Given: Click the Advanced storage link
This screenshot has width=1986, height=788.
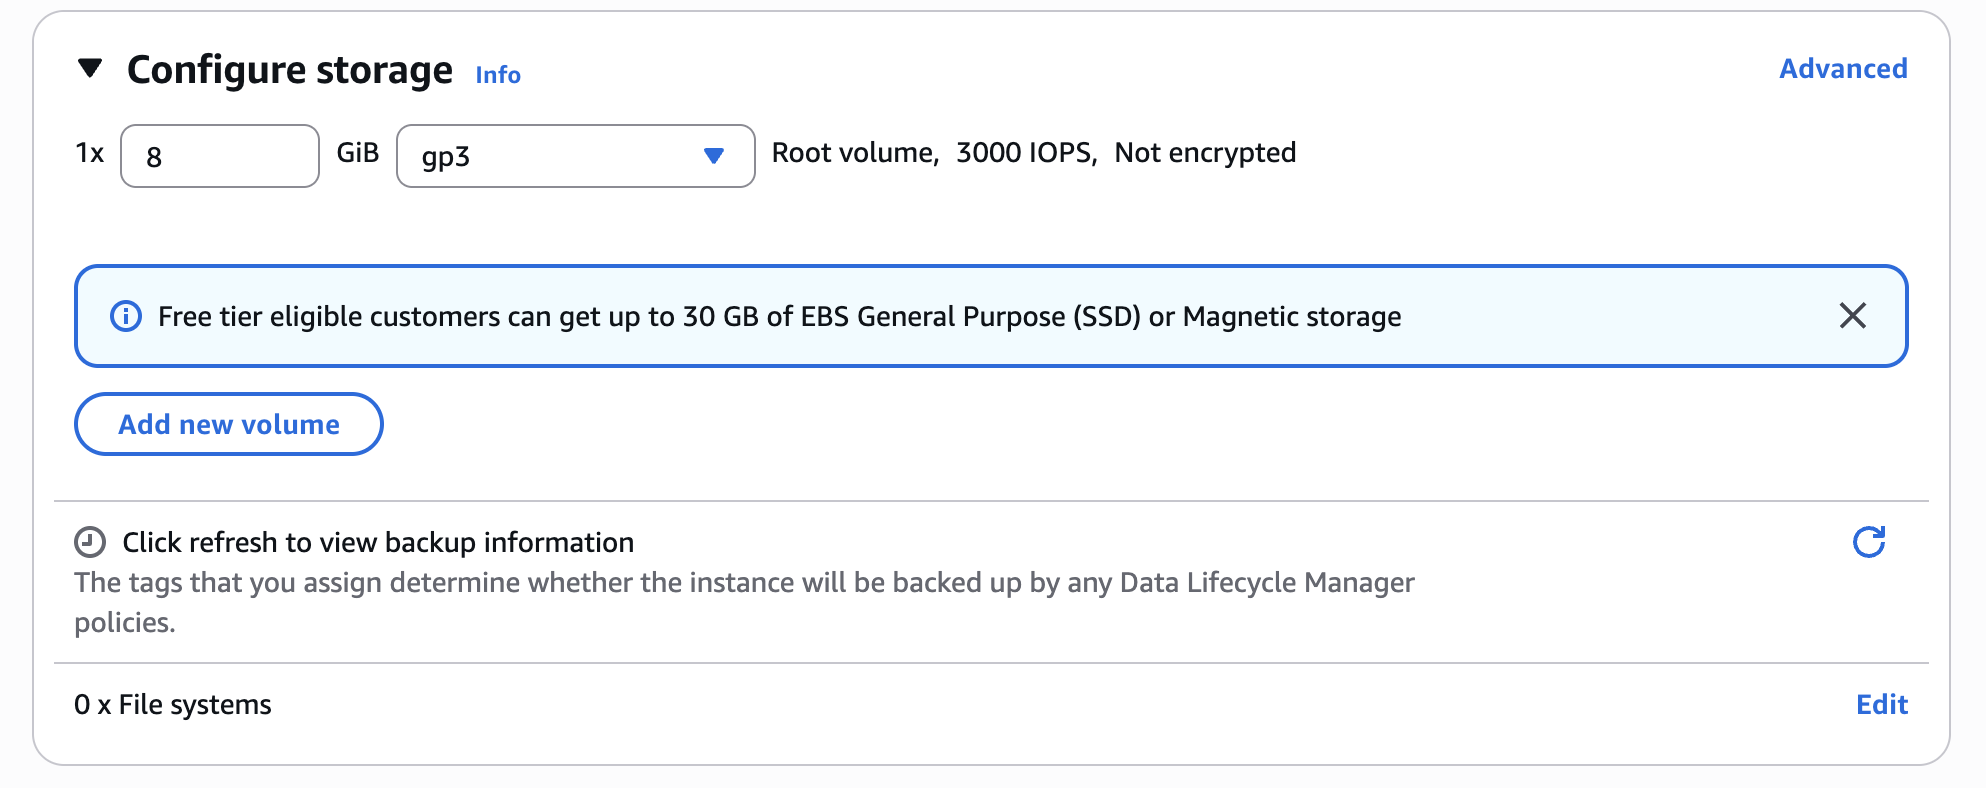Looking at the screenshot, I should [1843, 69].
